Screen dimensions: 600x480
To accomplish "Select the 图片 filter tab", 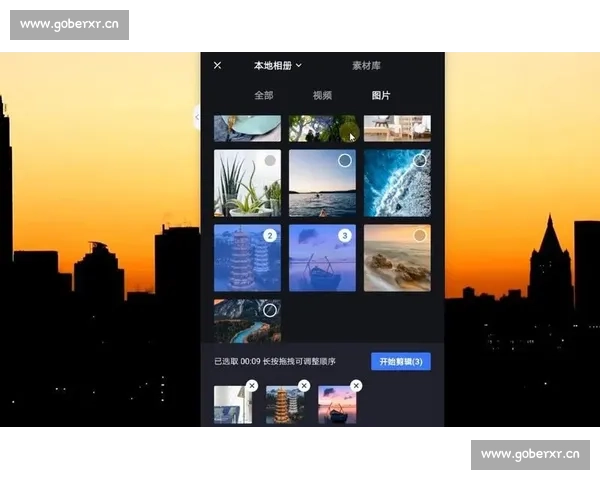I will pos(381,96).
